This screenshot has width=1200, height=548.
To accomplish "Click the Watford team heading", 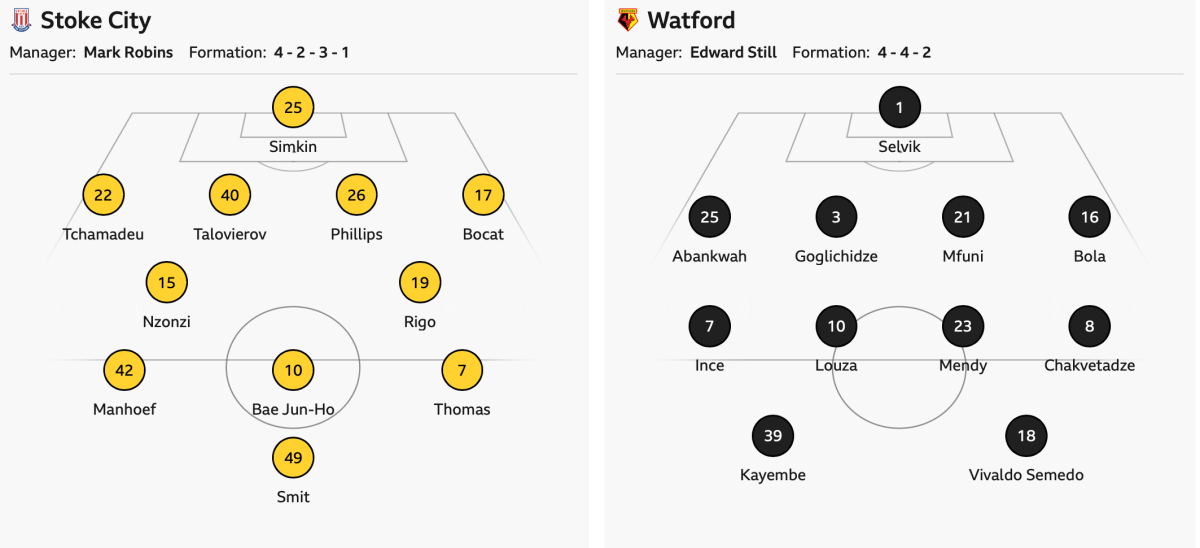I will (691, 20).
